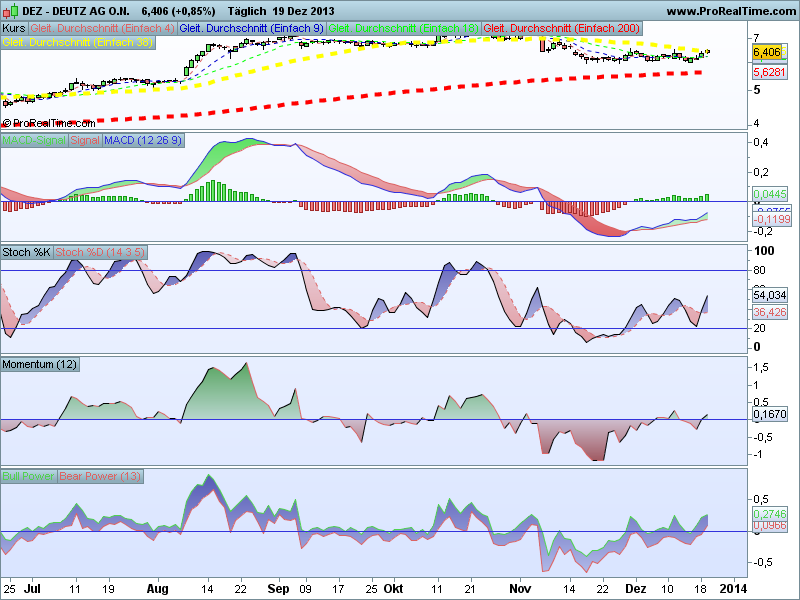Image resolution: width=800 pixels, height=600 pixels.
Task: Click the yellow price label 6,406
Action: click(767, 52)
